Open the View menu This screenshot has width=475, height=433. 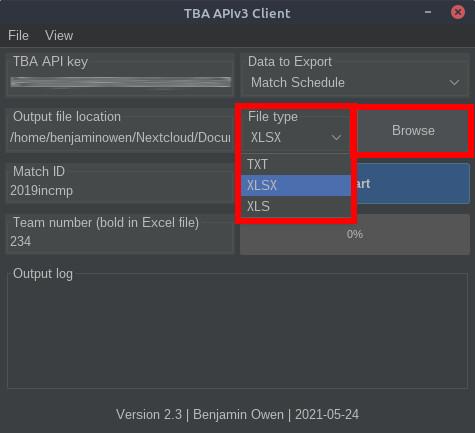click(x=59, y=35)
